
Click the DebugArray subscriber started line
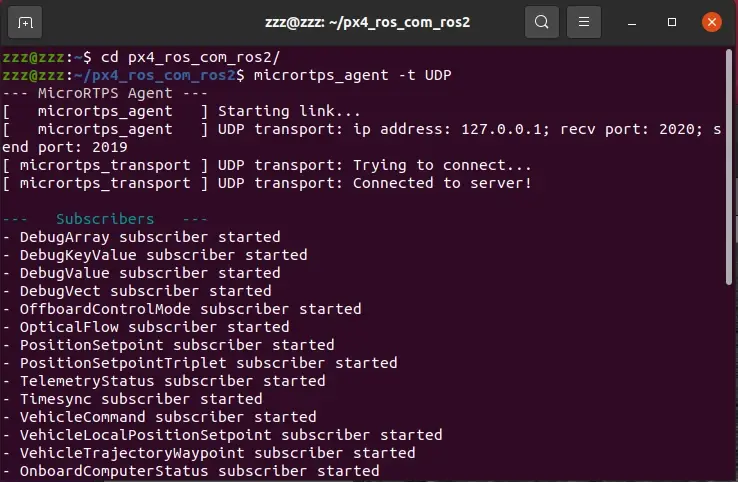[142, 237]
